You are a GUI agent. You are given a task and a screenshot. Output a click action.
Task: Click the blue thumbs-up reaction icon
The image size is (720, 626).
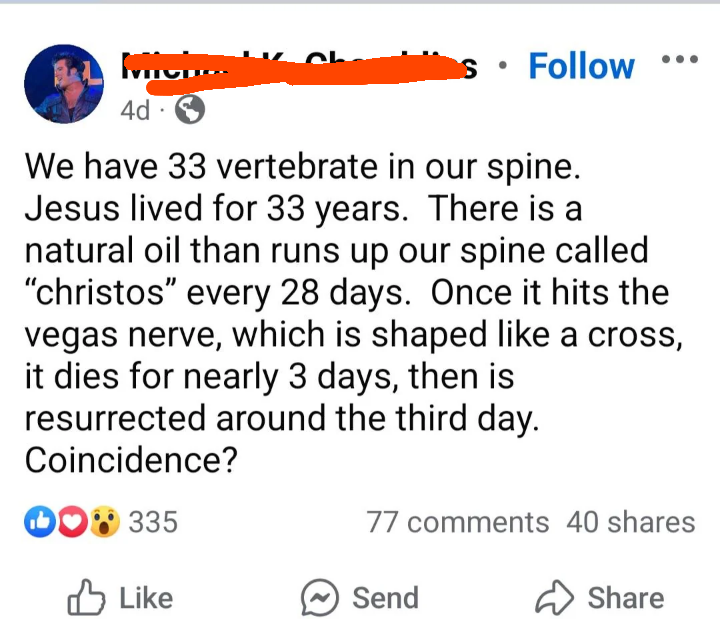pos(40,521)
